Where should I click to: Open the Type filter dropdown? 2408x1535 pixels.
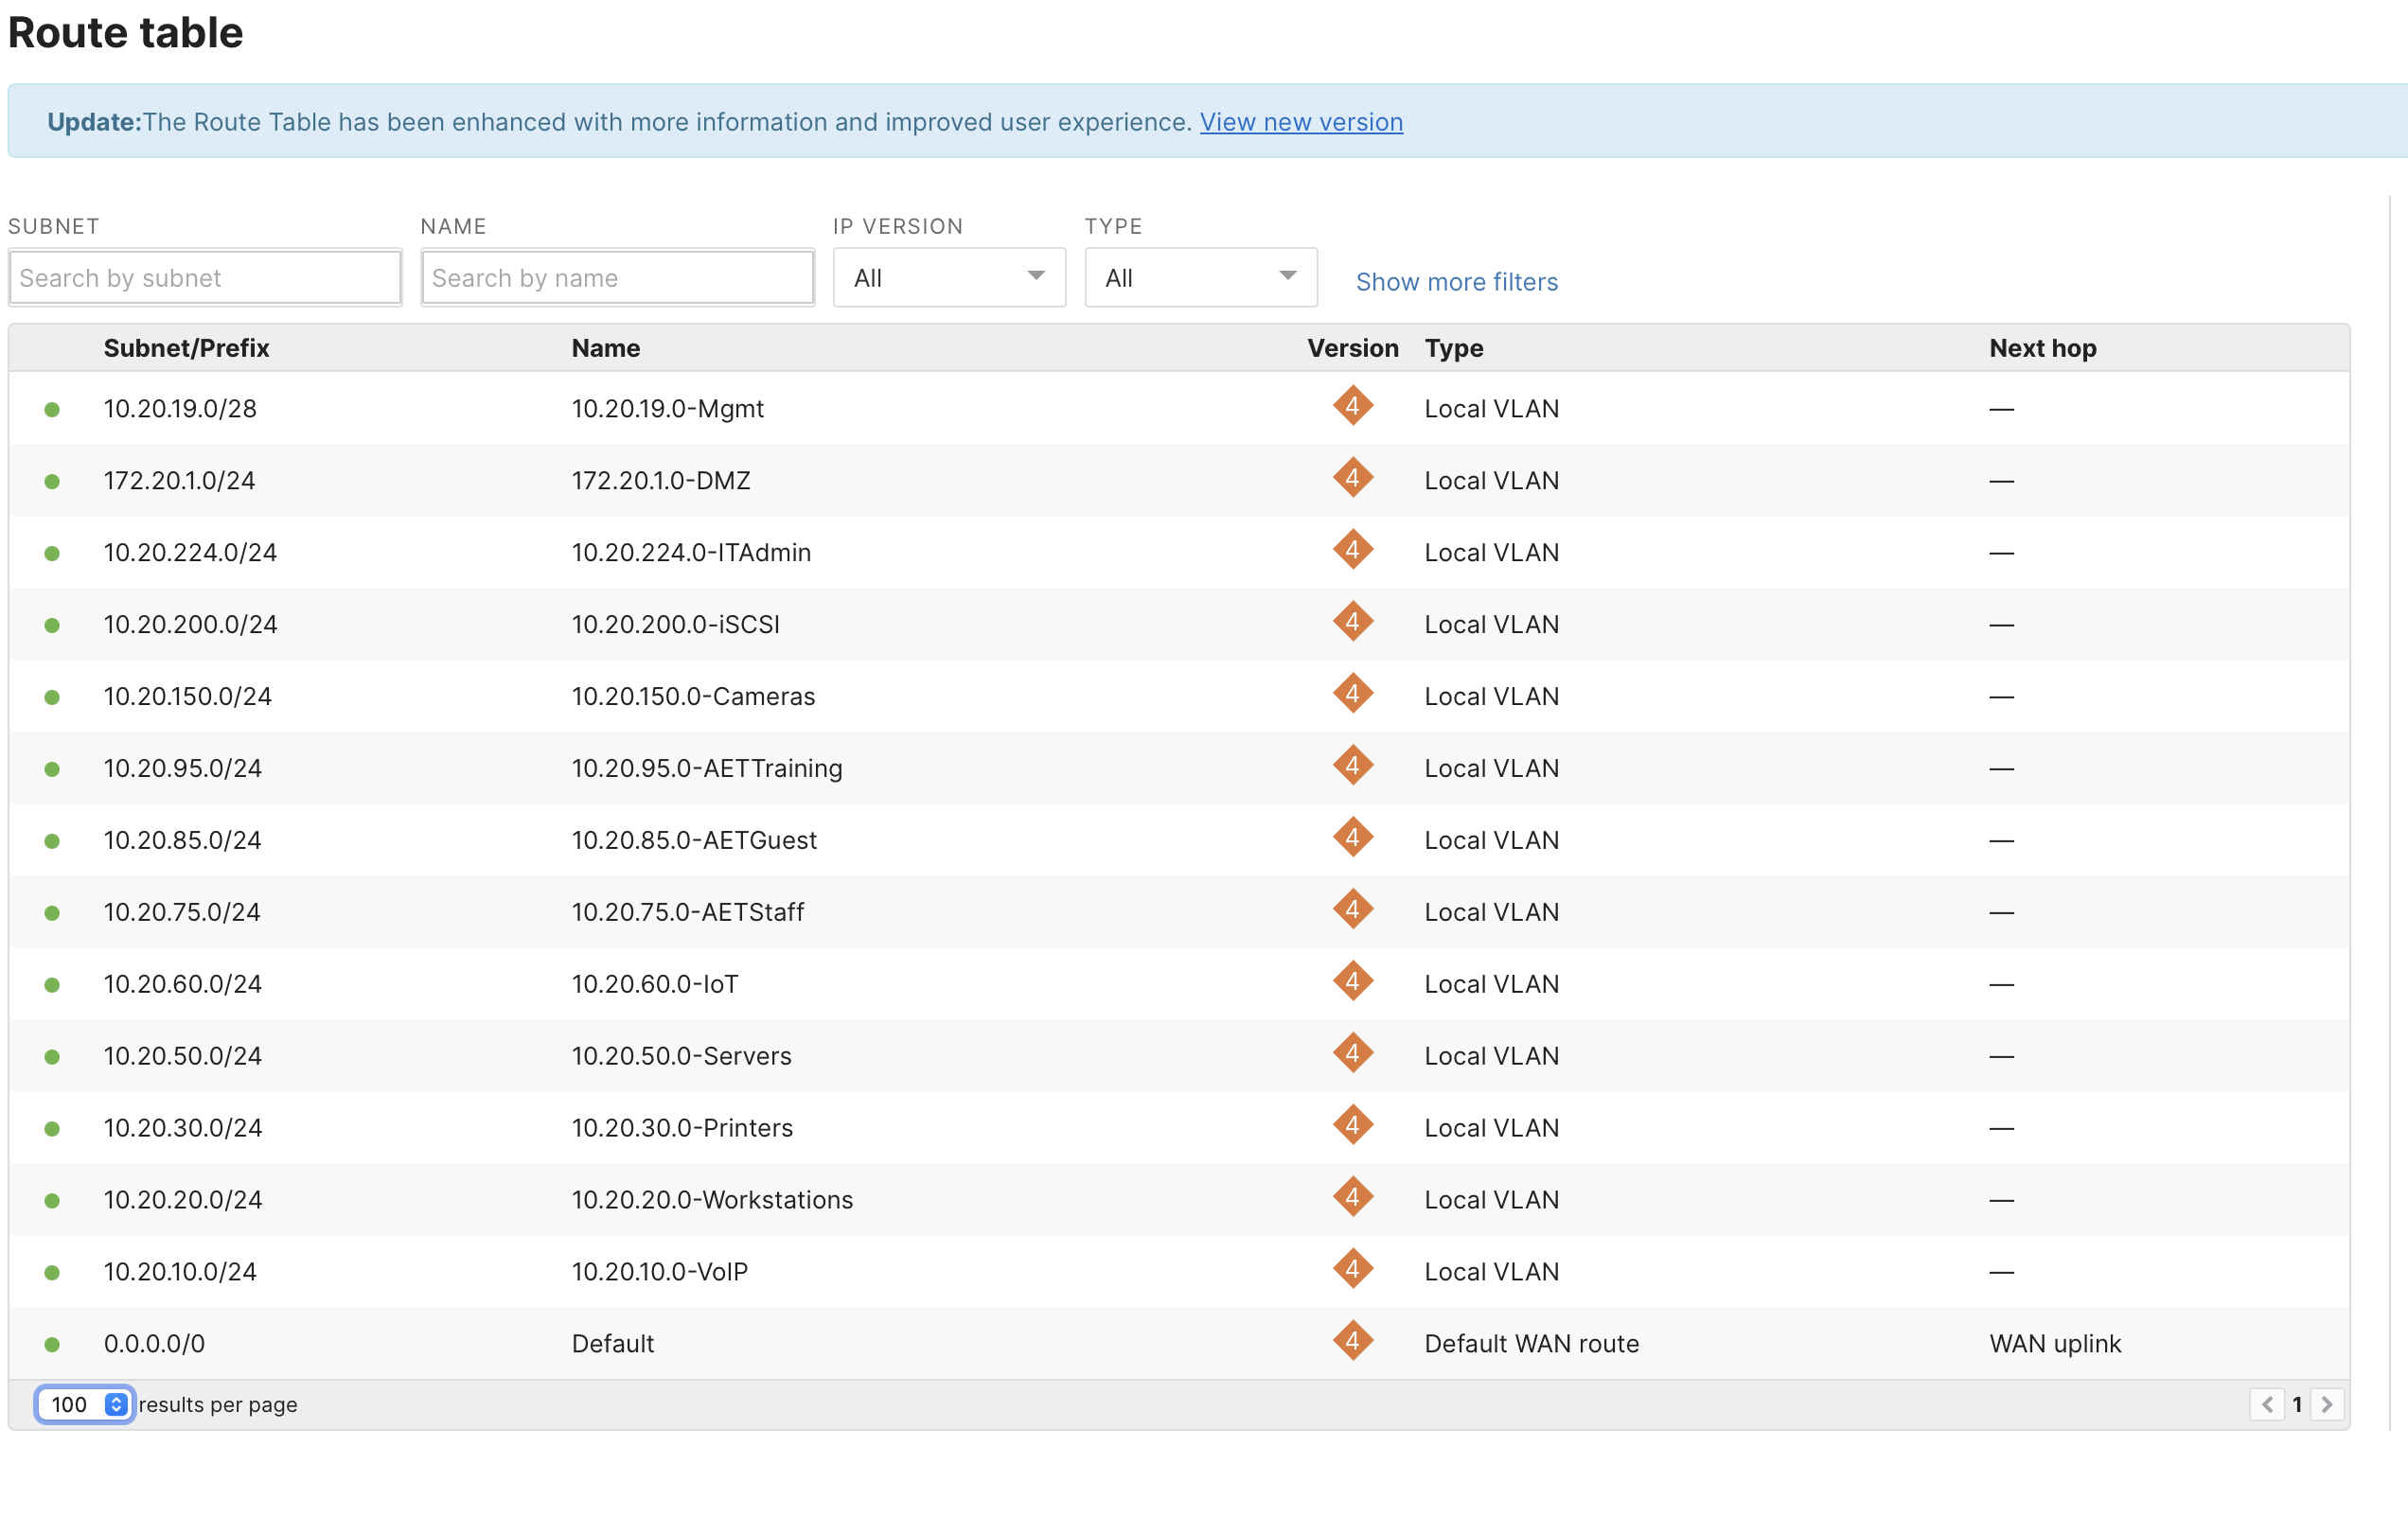click(1200, 277)
